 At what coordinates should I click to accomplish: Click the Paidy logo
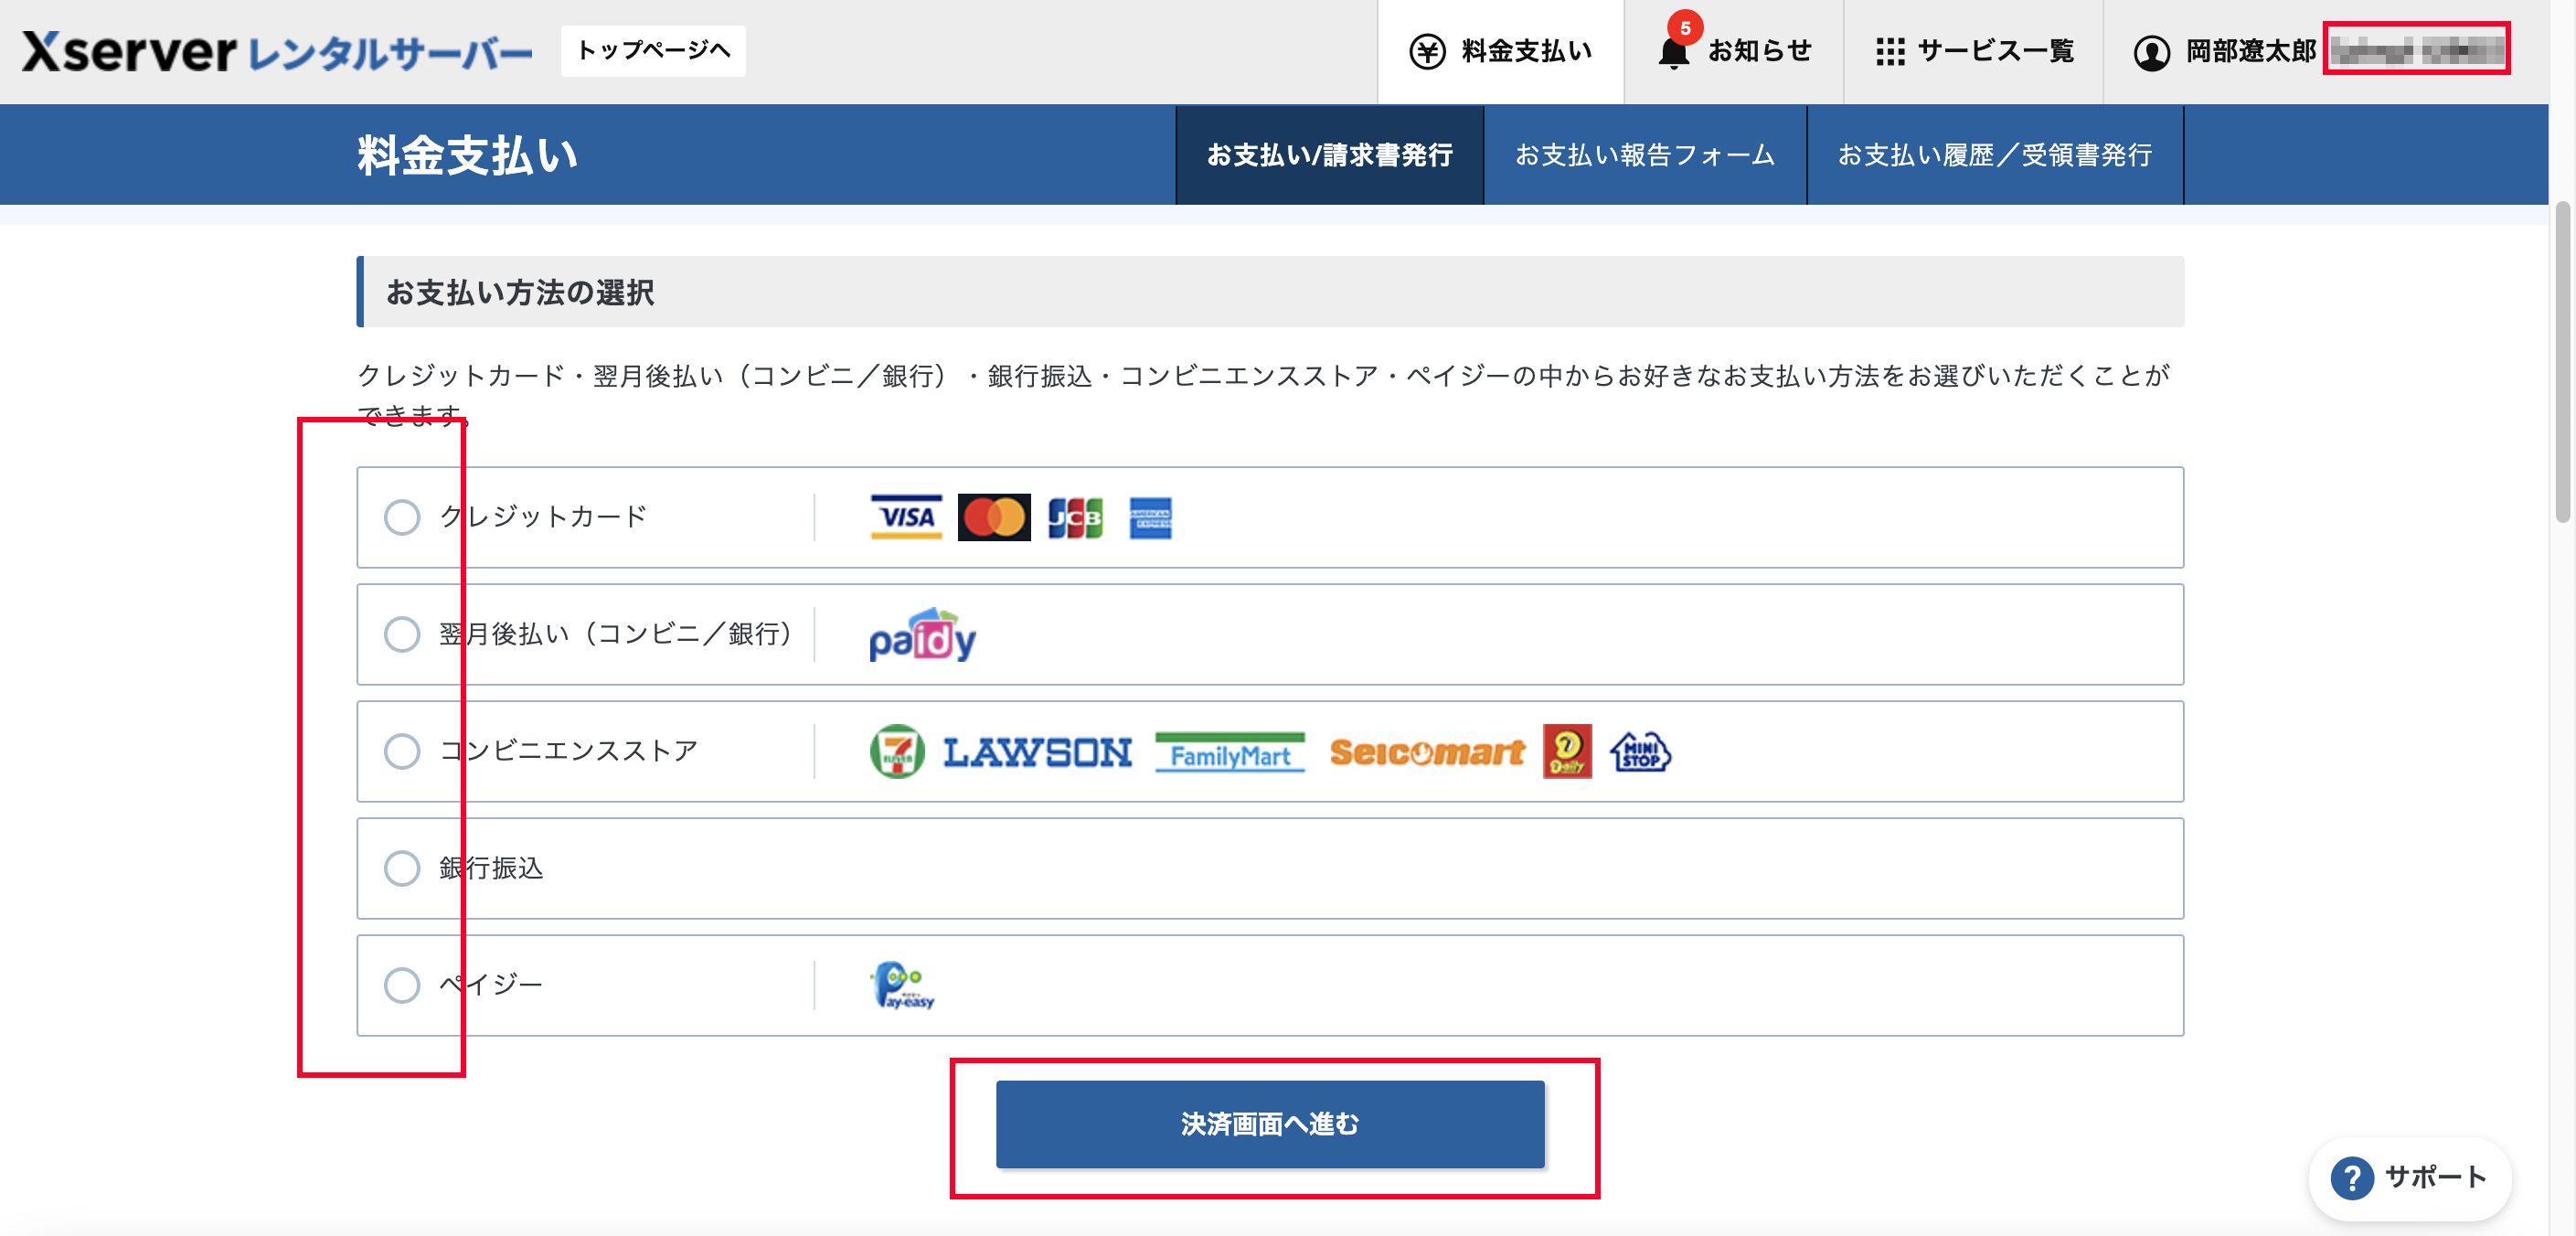[922, 635]
